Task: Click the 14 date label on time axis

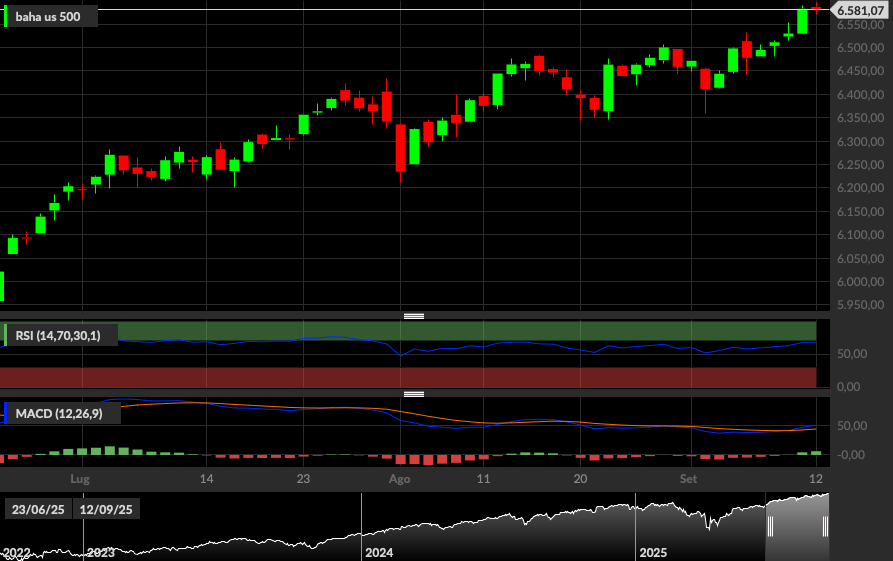Action: 206,479
